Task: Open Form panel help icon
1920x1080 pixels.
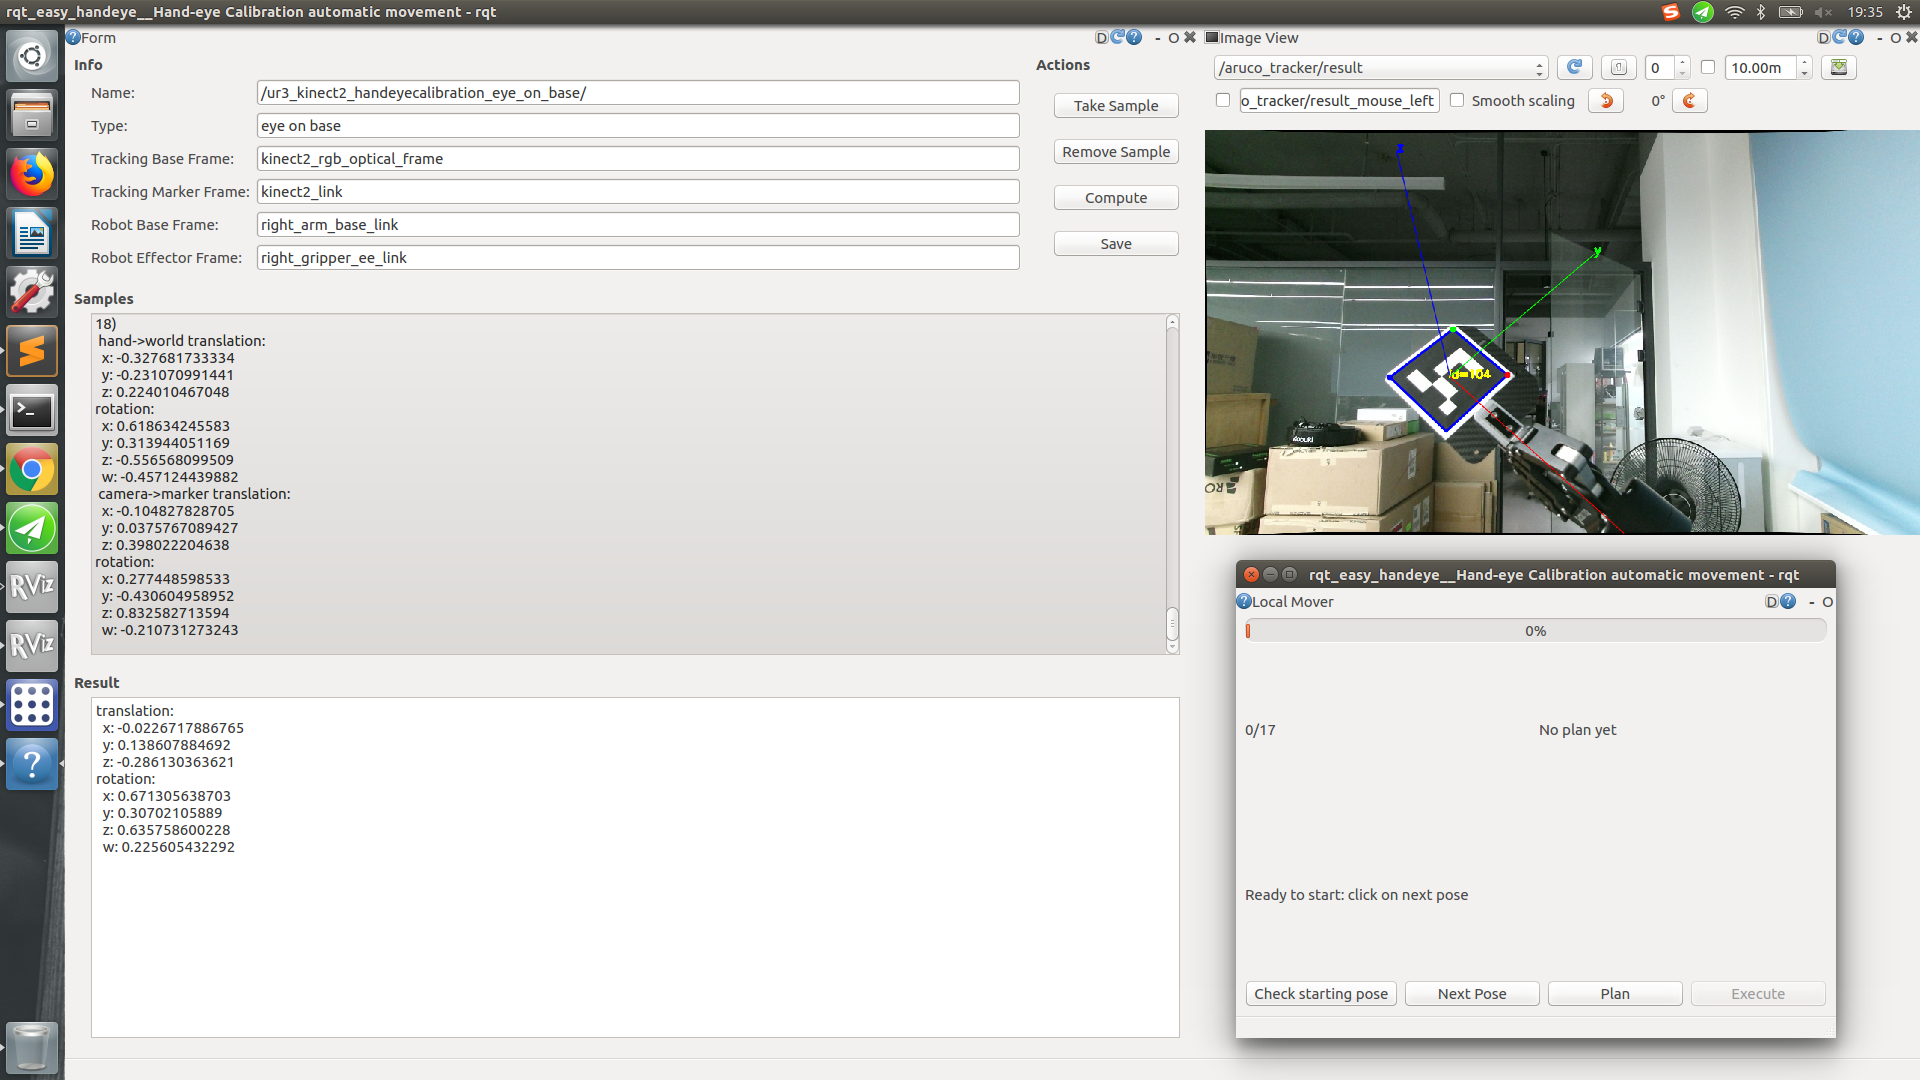Action: (x=1134, y=37)
